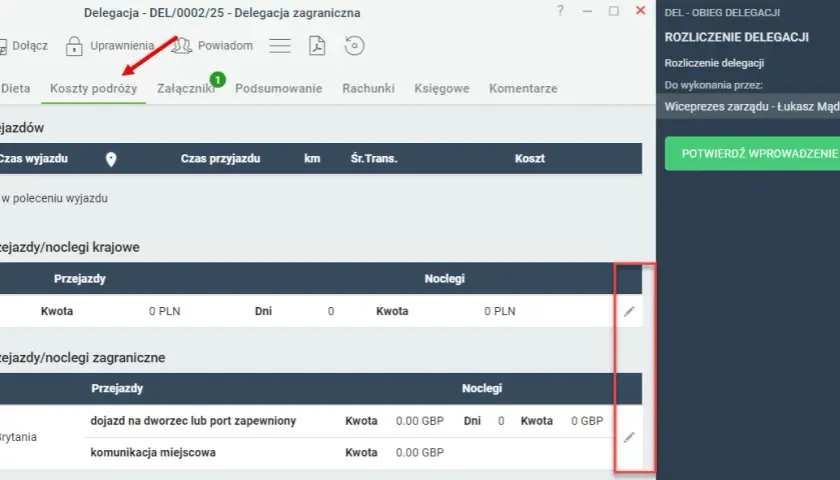Click the zagraniczne Przejazdy header
The image size is (840, 480).
coord(117,388)
